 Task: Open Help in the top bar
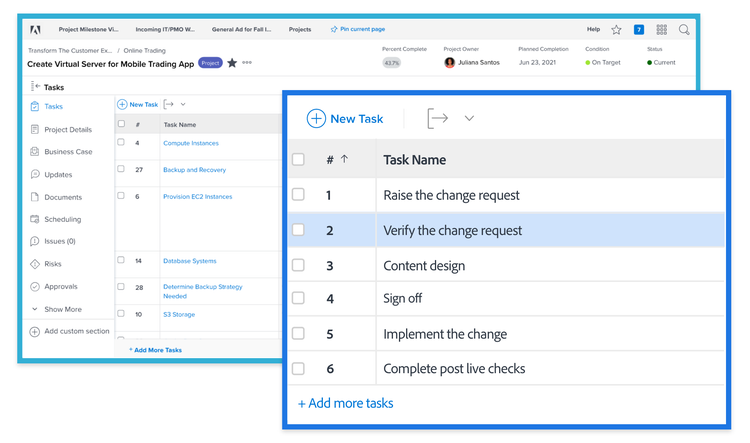(x=593, y=29)
